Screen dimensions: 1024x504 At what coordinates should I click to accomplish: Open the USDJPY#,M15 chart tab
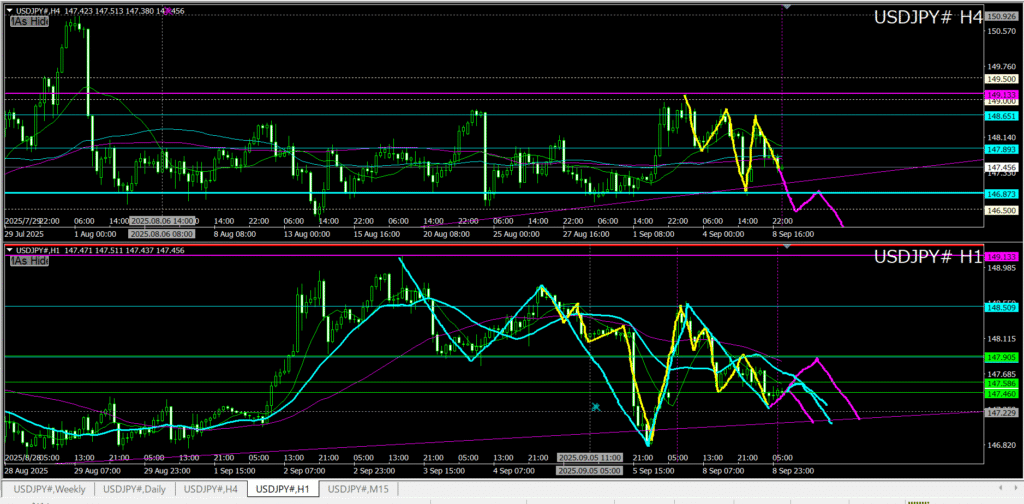click(x=358, y=489)
